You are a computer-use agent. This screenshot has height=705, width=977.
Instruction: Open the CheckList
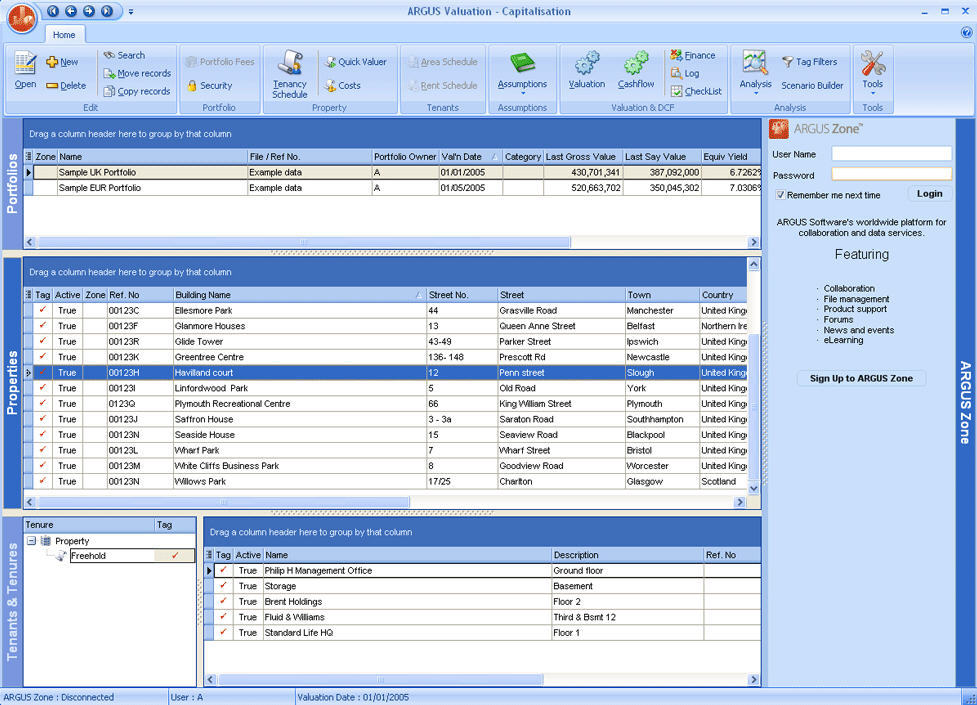coord(696,91)
